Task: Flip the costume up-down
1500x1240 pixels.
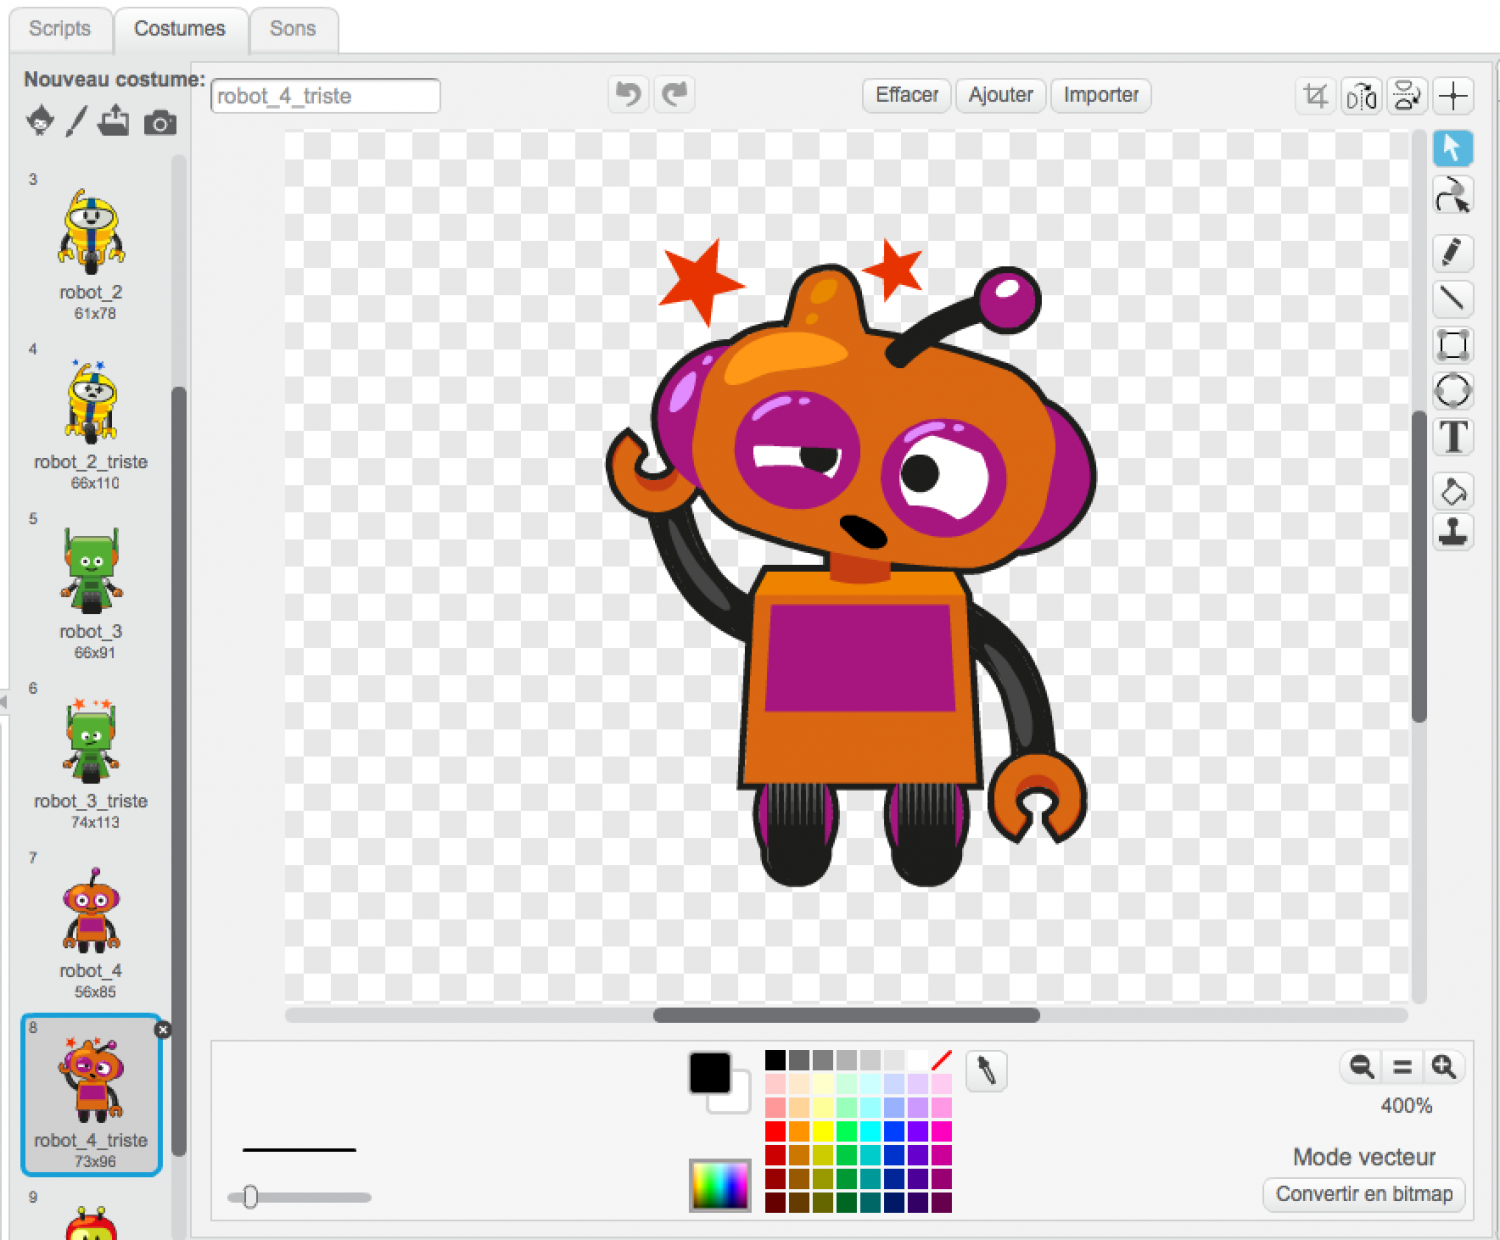Action: 1407,96
